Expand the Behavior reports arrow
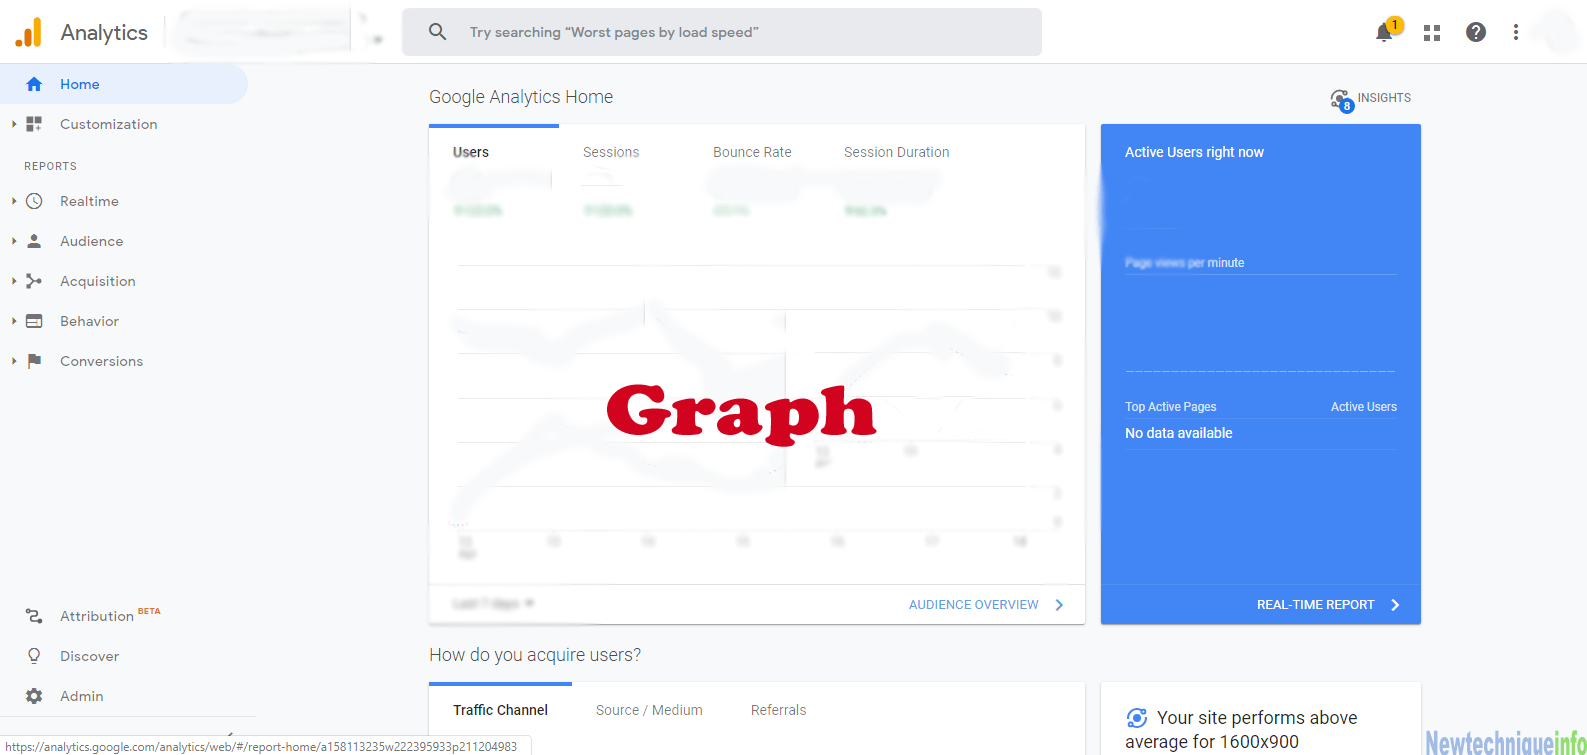The height and width of the screenshot is (755, 1587). pyautogui.click(x=14, y=321)
